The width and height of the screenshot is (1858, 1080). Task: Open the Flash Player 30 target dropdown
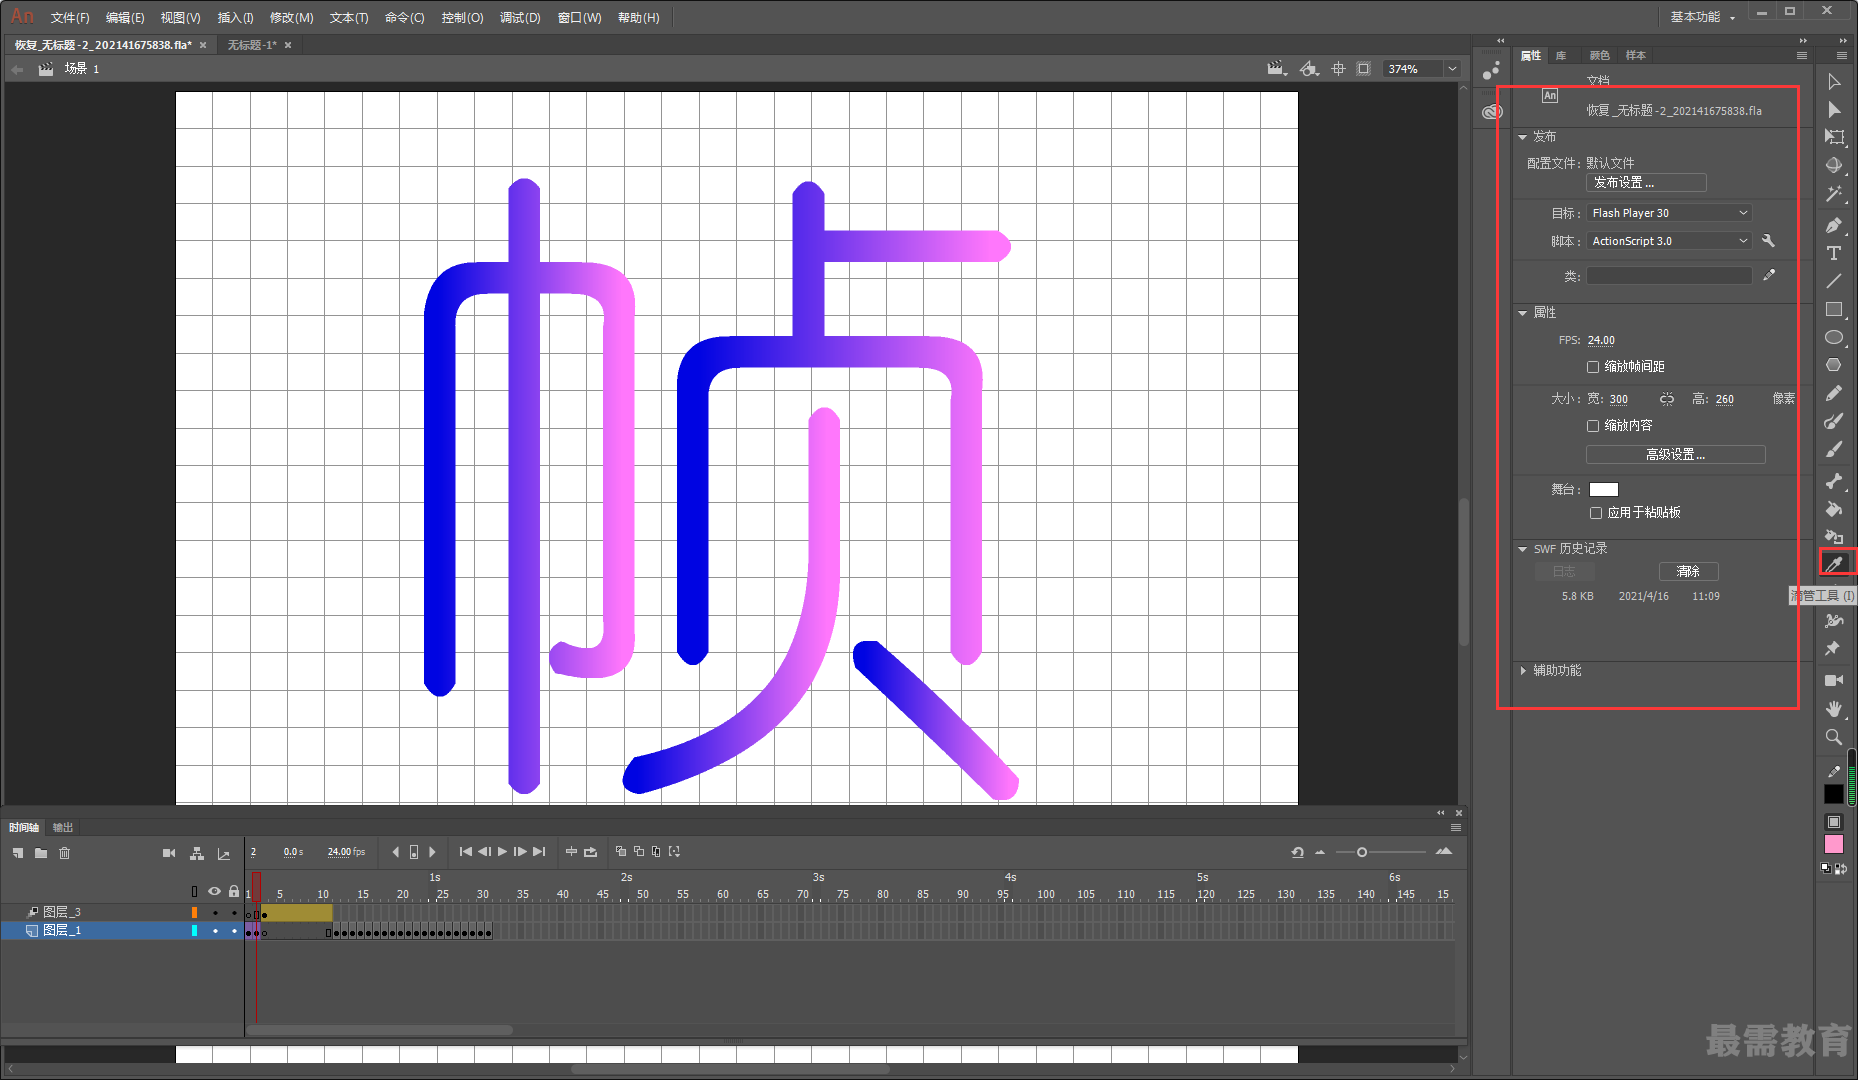[x=1669, y=213]
